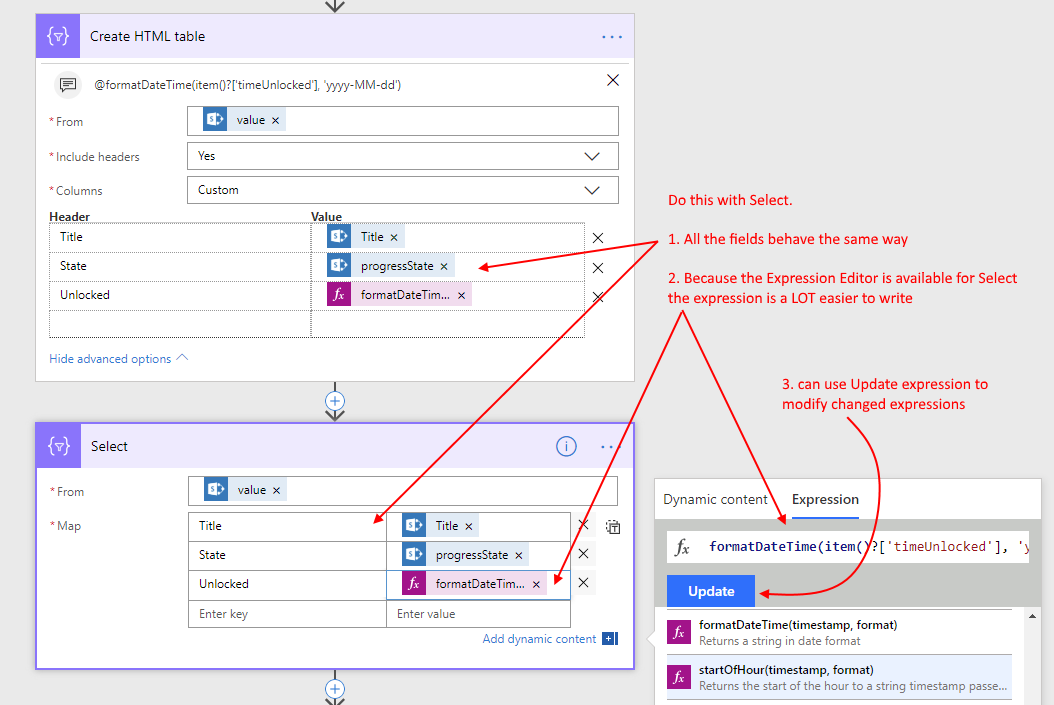Screen dimensions: 1054x705
Task: Remove the Unlocked row in Select map
Action: point(583,583)
